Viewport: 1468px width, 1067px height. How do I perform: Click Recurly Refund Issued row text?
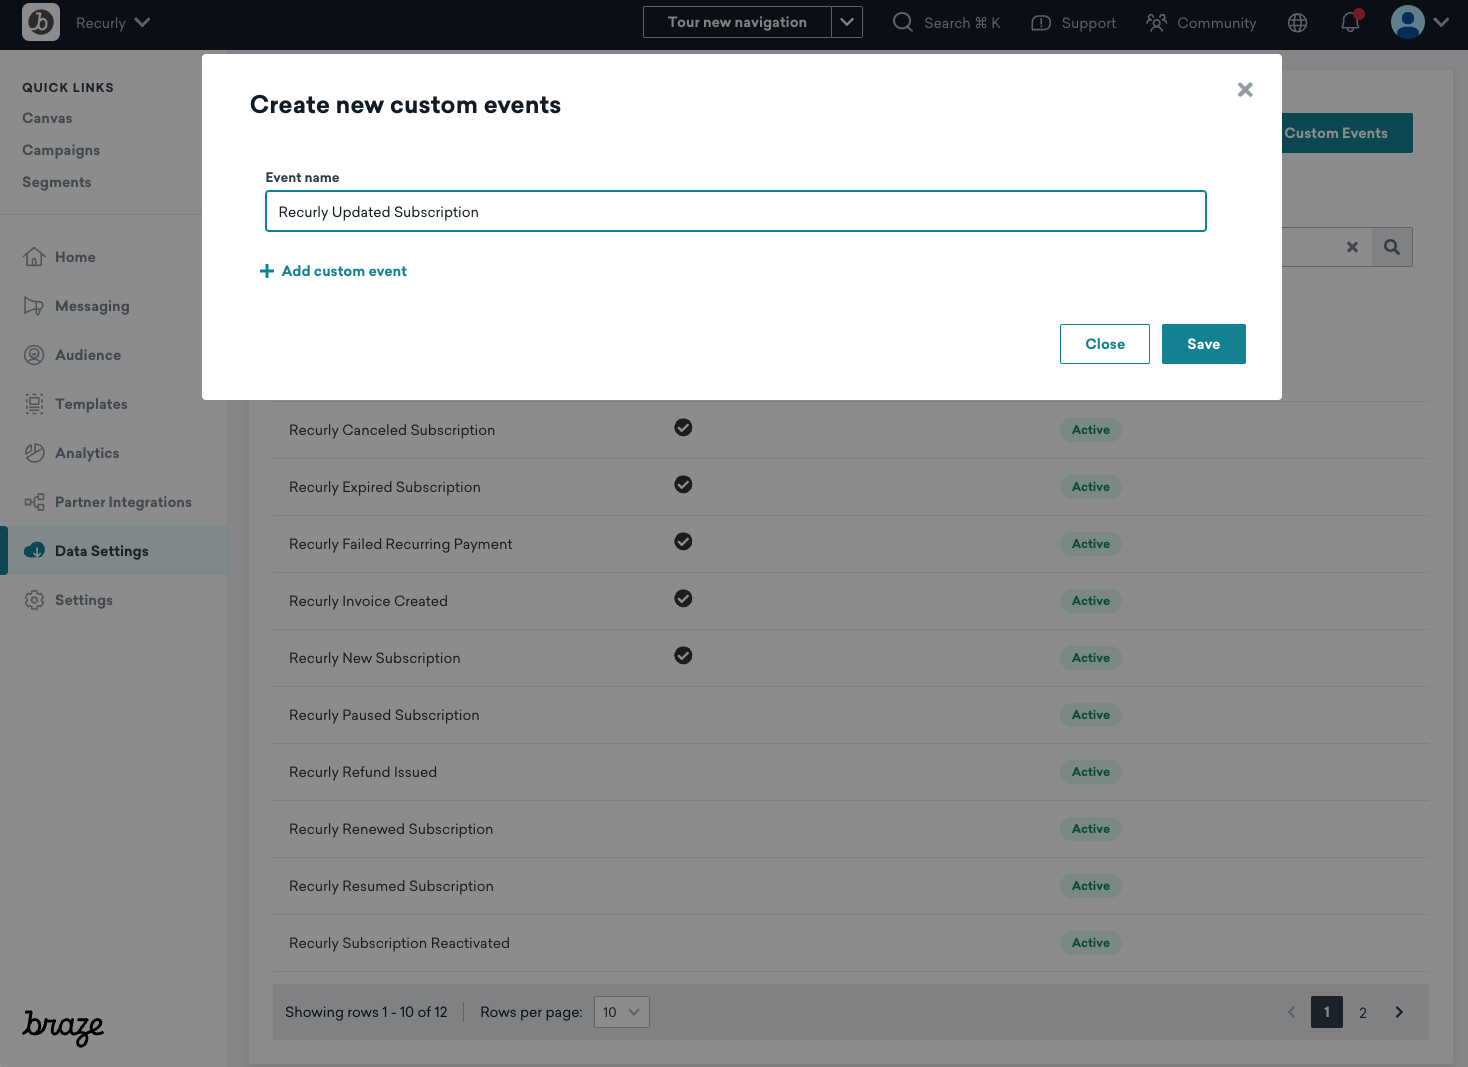pos(363,772)
